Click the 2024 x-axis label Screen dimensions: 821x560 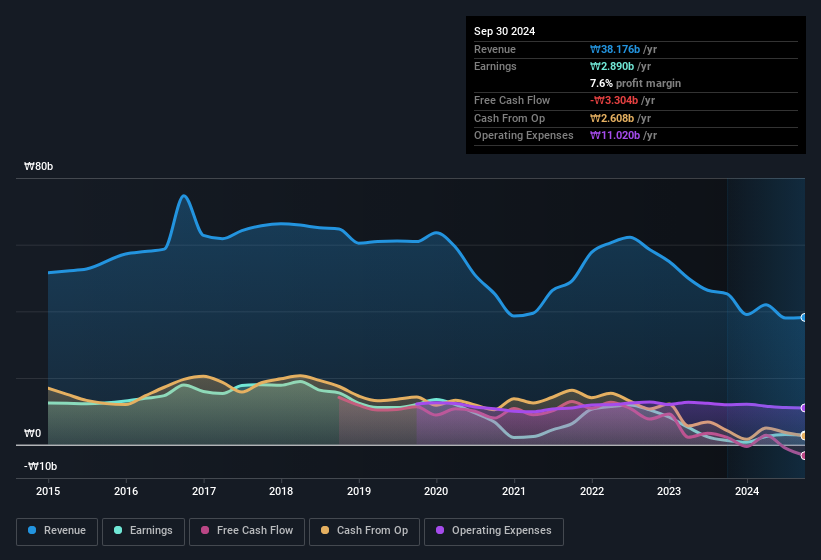coord(747,491)
